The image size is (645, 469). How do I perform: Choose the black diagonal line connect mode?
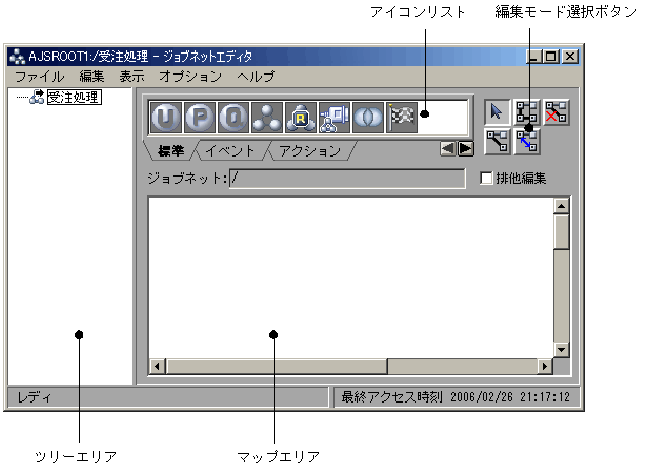(x=497, y=141)
